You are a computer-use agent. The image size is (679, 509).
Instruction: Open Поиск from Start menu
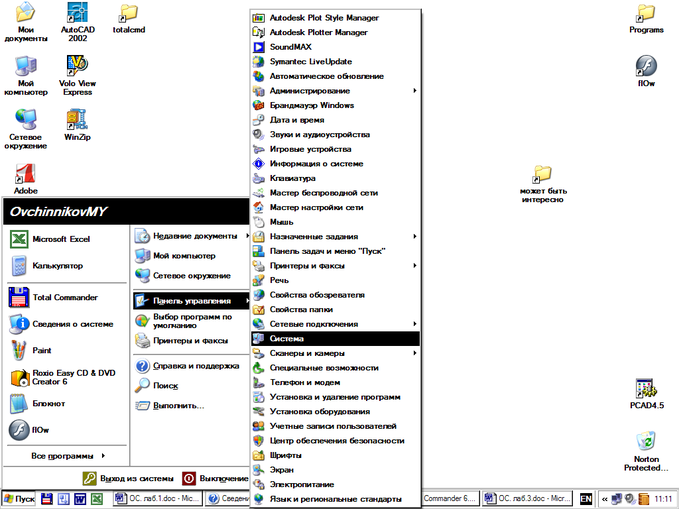191,386
